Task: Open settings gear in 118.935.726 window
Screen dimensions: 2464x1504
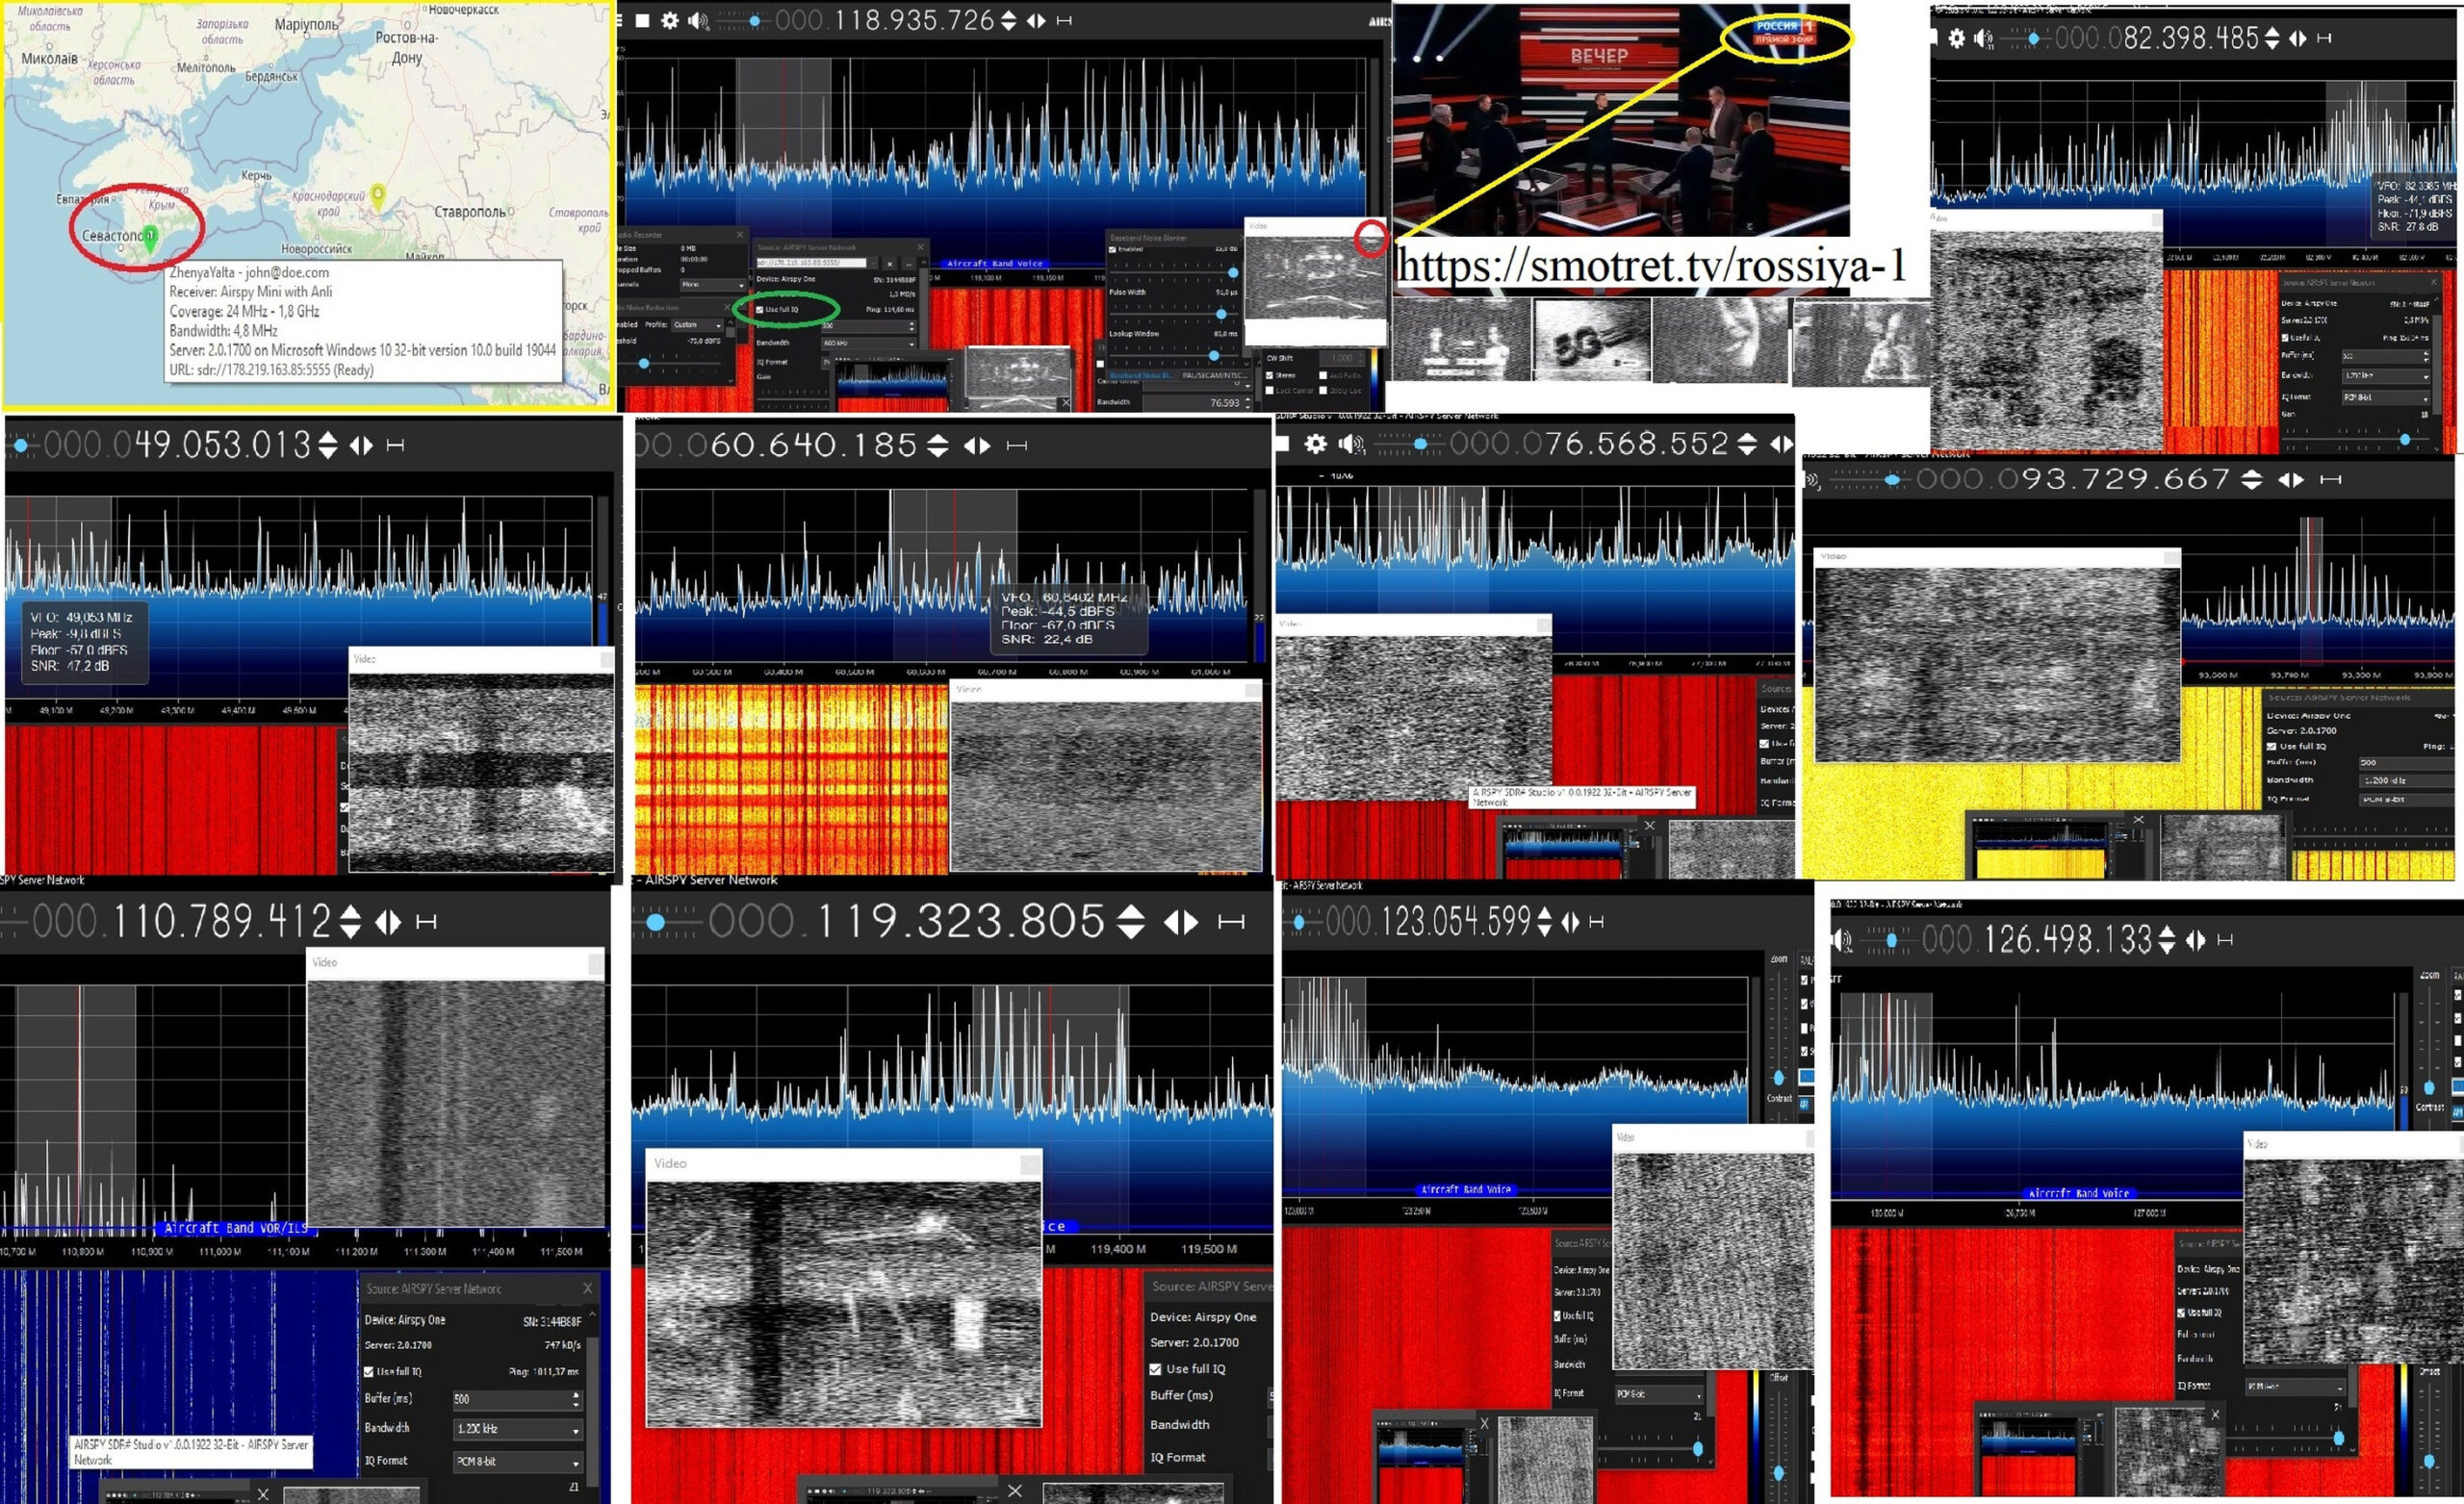Action: point(670,20)
